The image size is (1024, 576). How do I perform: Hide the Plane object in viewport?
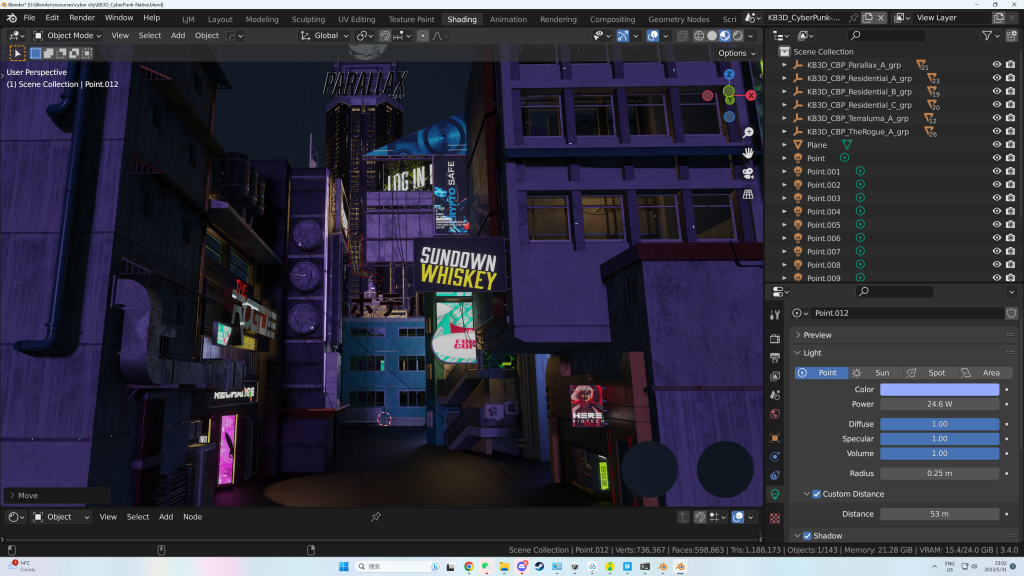pos(997,144)
